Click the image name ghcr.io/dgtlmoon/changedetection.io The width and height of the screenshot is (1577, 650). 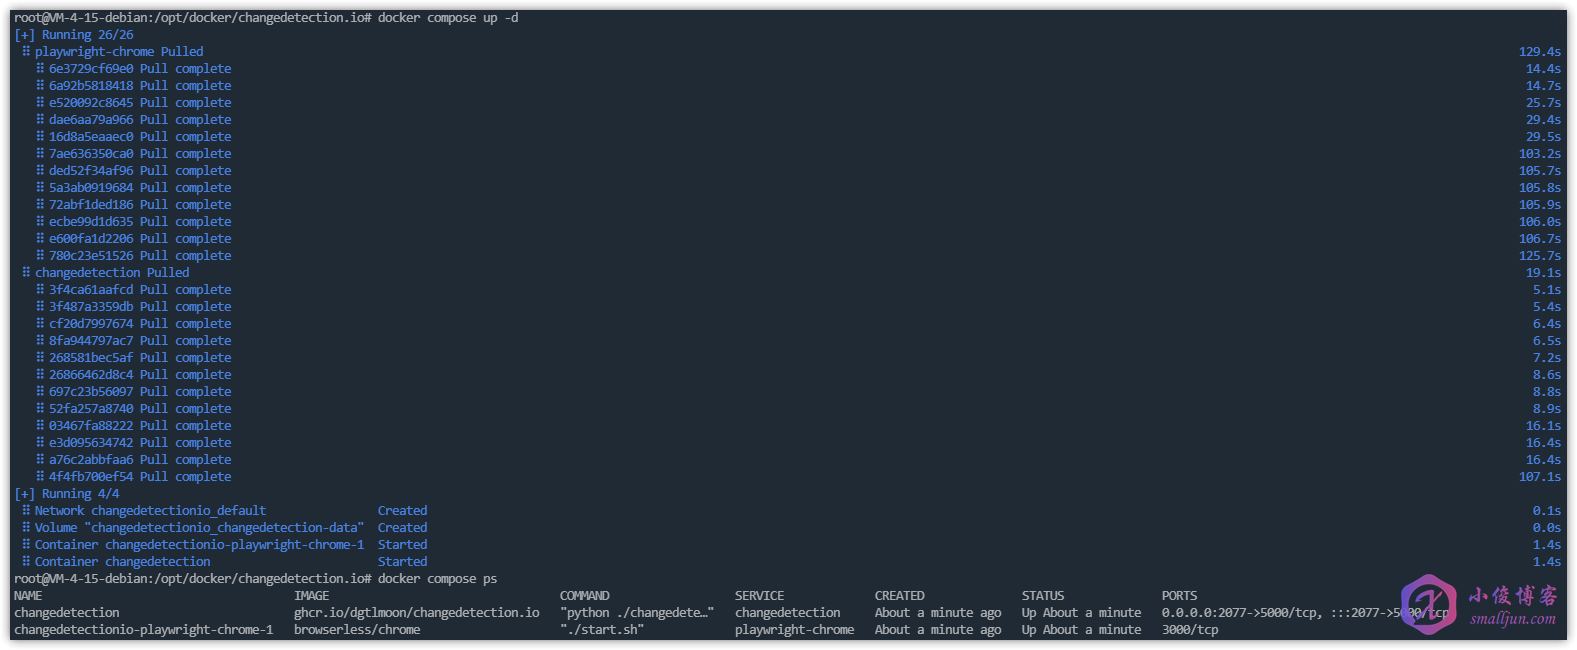(417, 613)
